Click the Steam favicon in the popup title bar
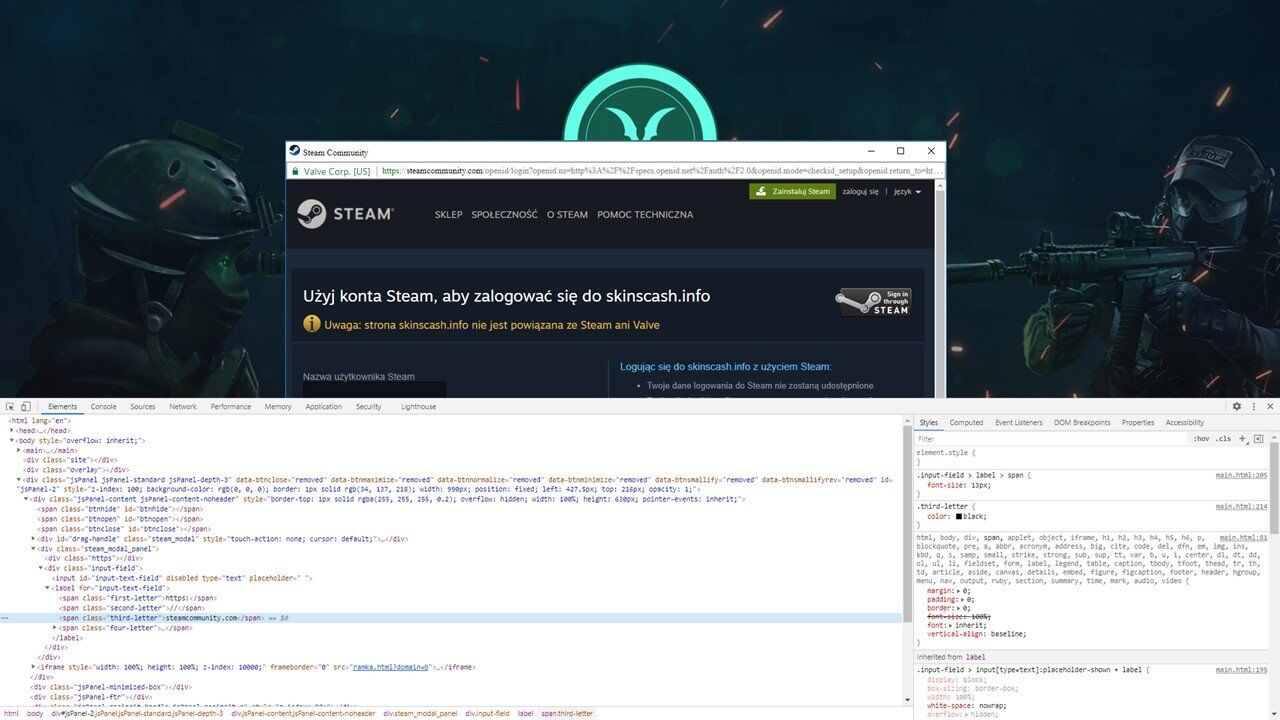 point(295,151)
